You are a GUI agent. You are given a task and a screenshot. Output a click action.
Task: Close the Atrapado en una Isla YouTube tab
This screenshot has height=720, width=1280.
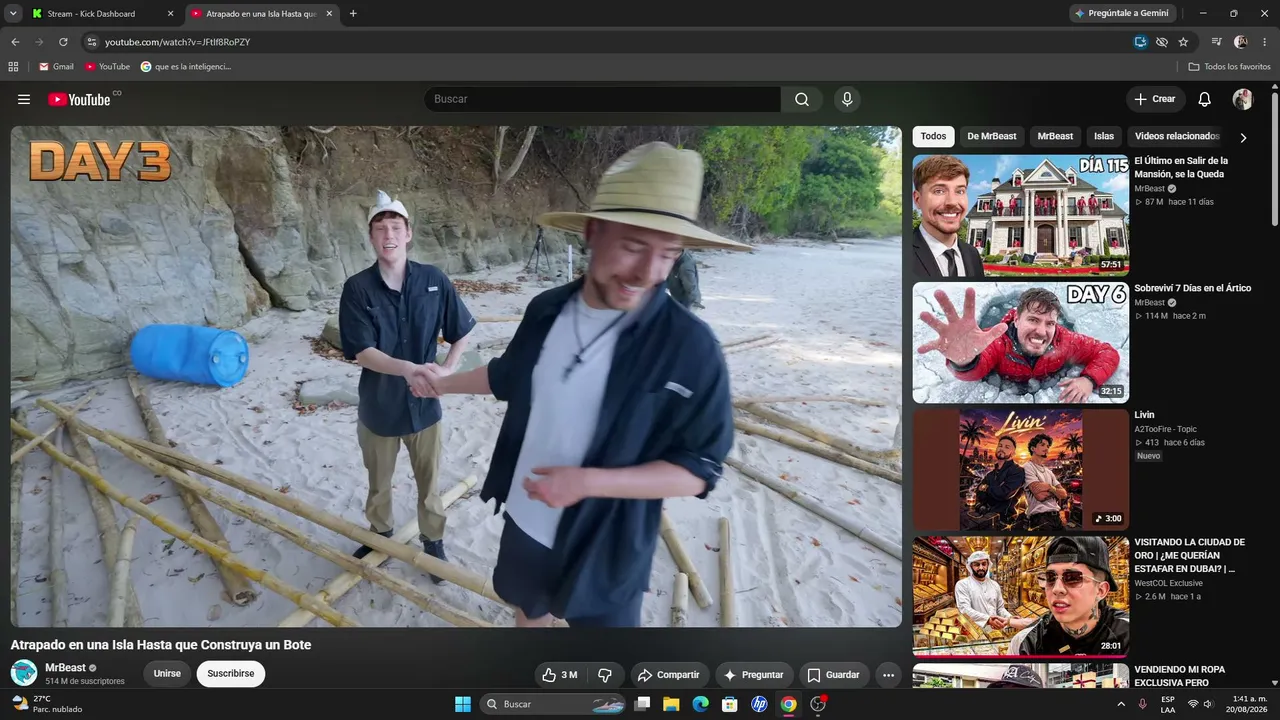[x=329, y=14]
